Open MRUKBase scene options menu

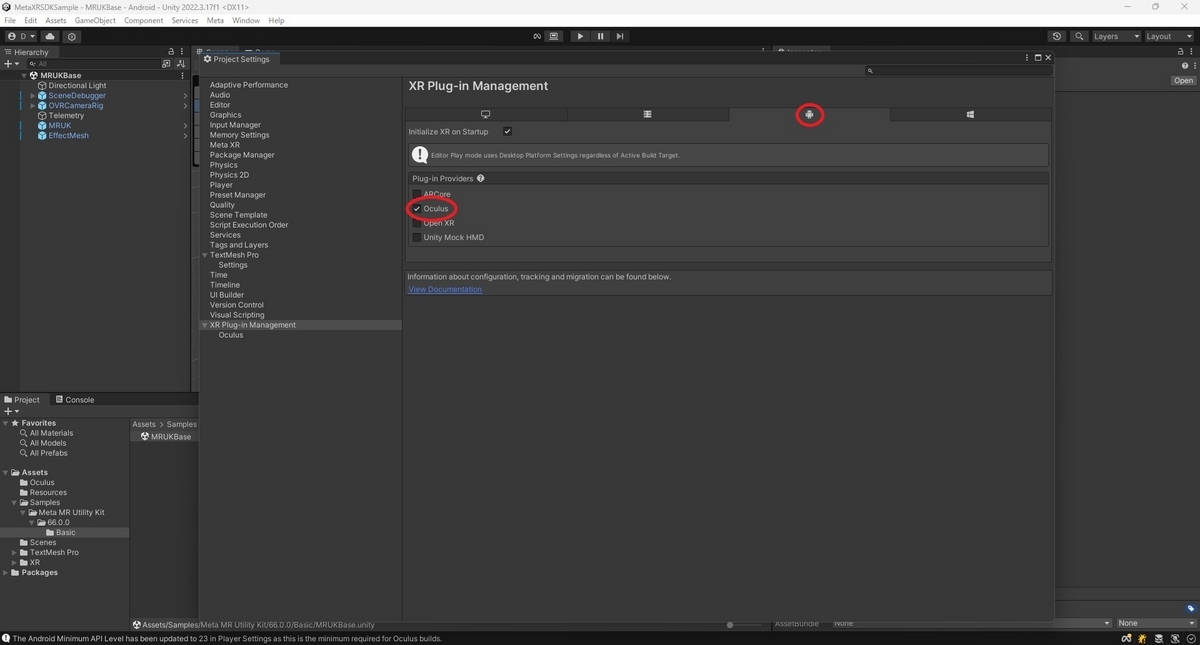182,75
